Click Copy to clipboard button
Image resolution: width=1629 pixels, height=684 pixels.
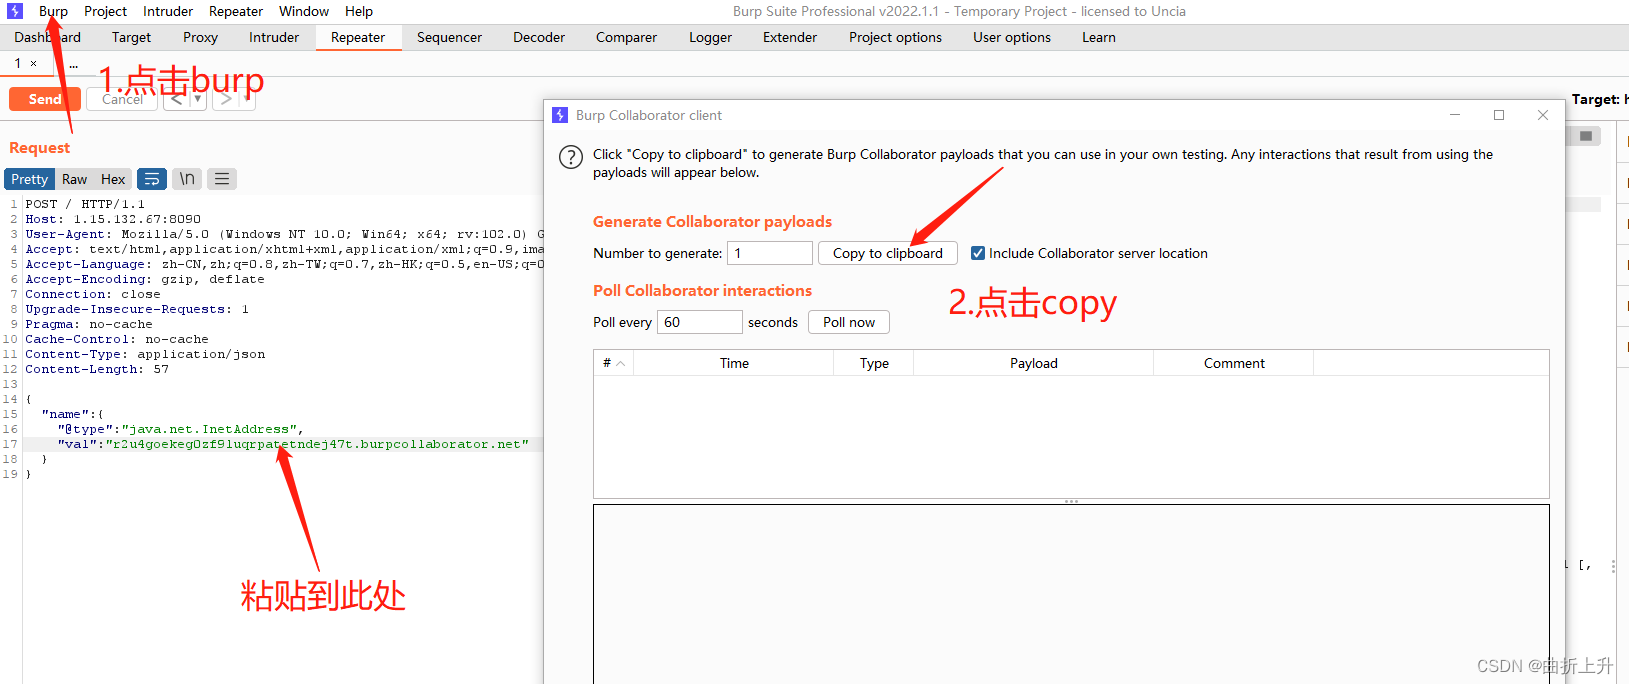[x=888, y=253]
